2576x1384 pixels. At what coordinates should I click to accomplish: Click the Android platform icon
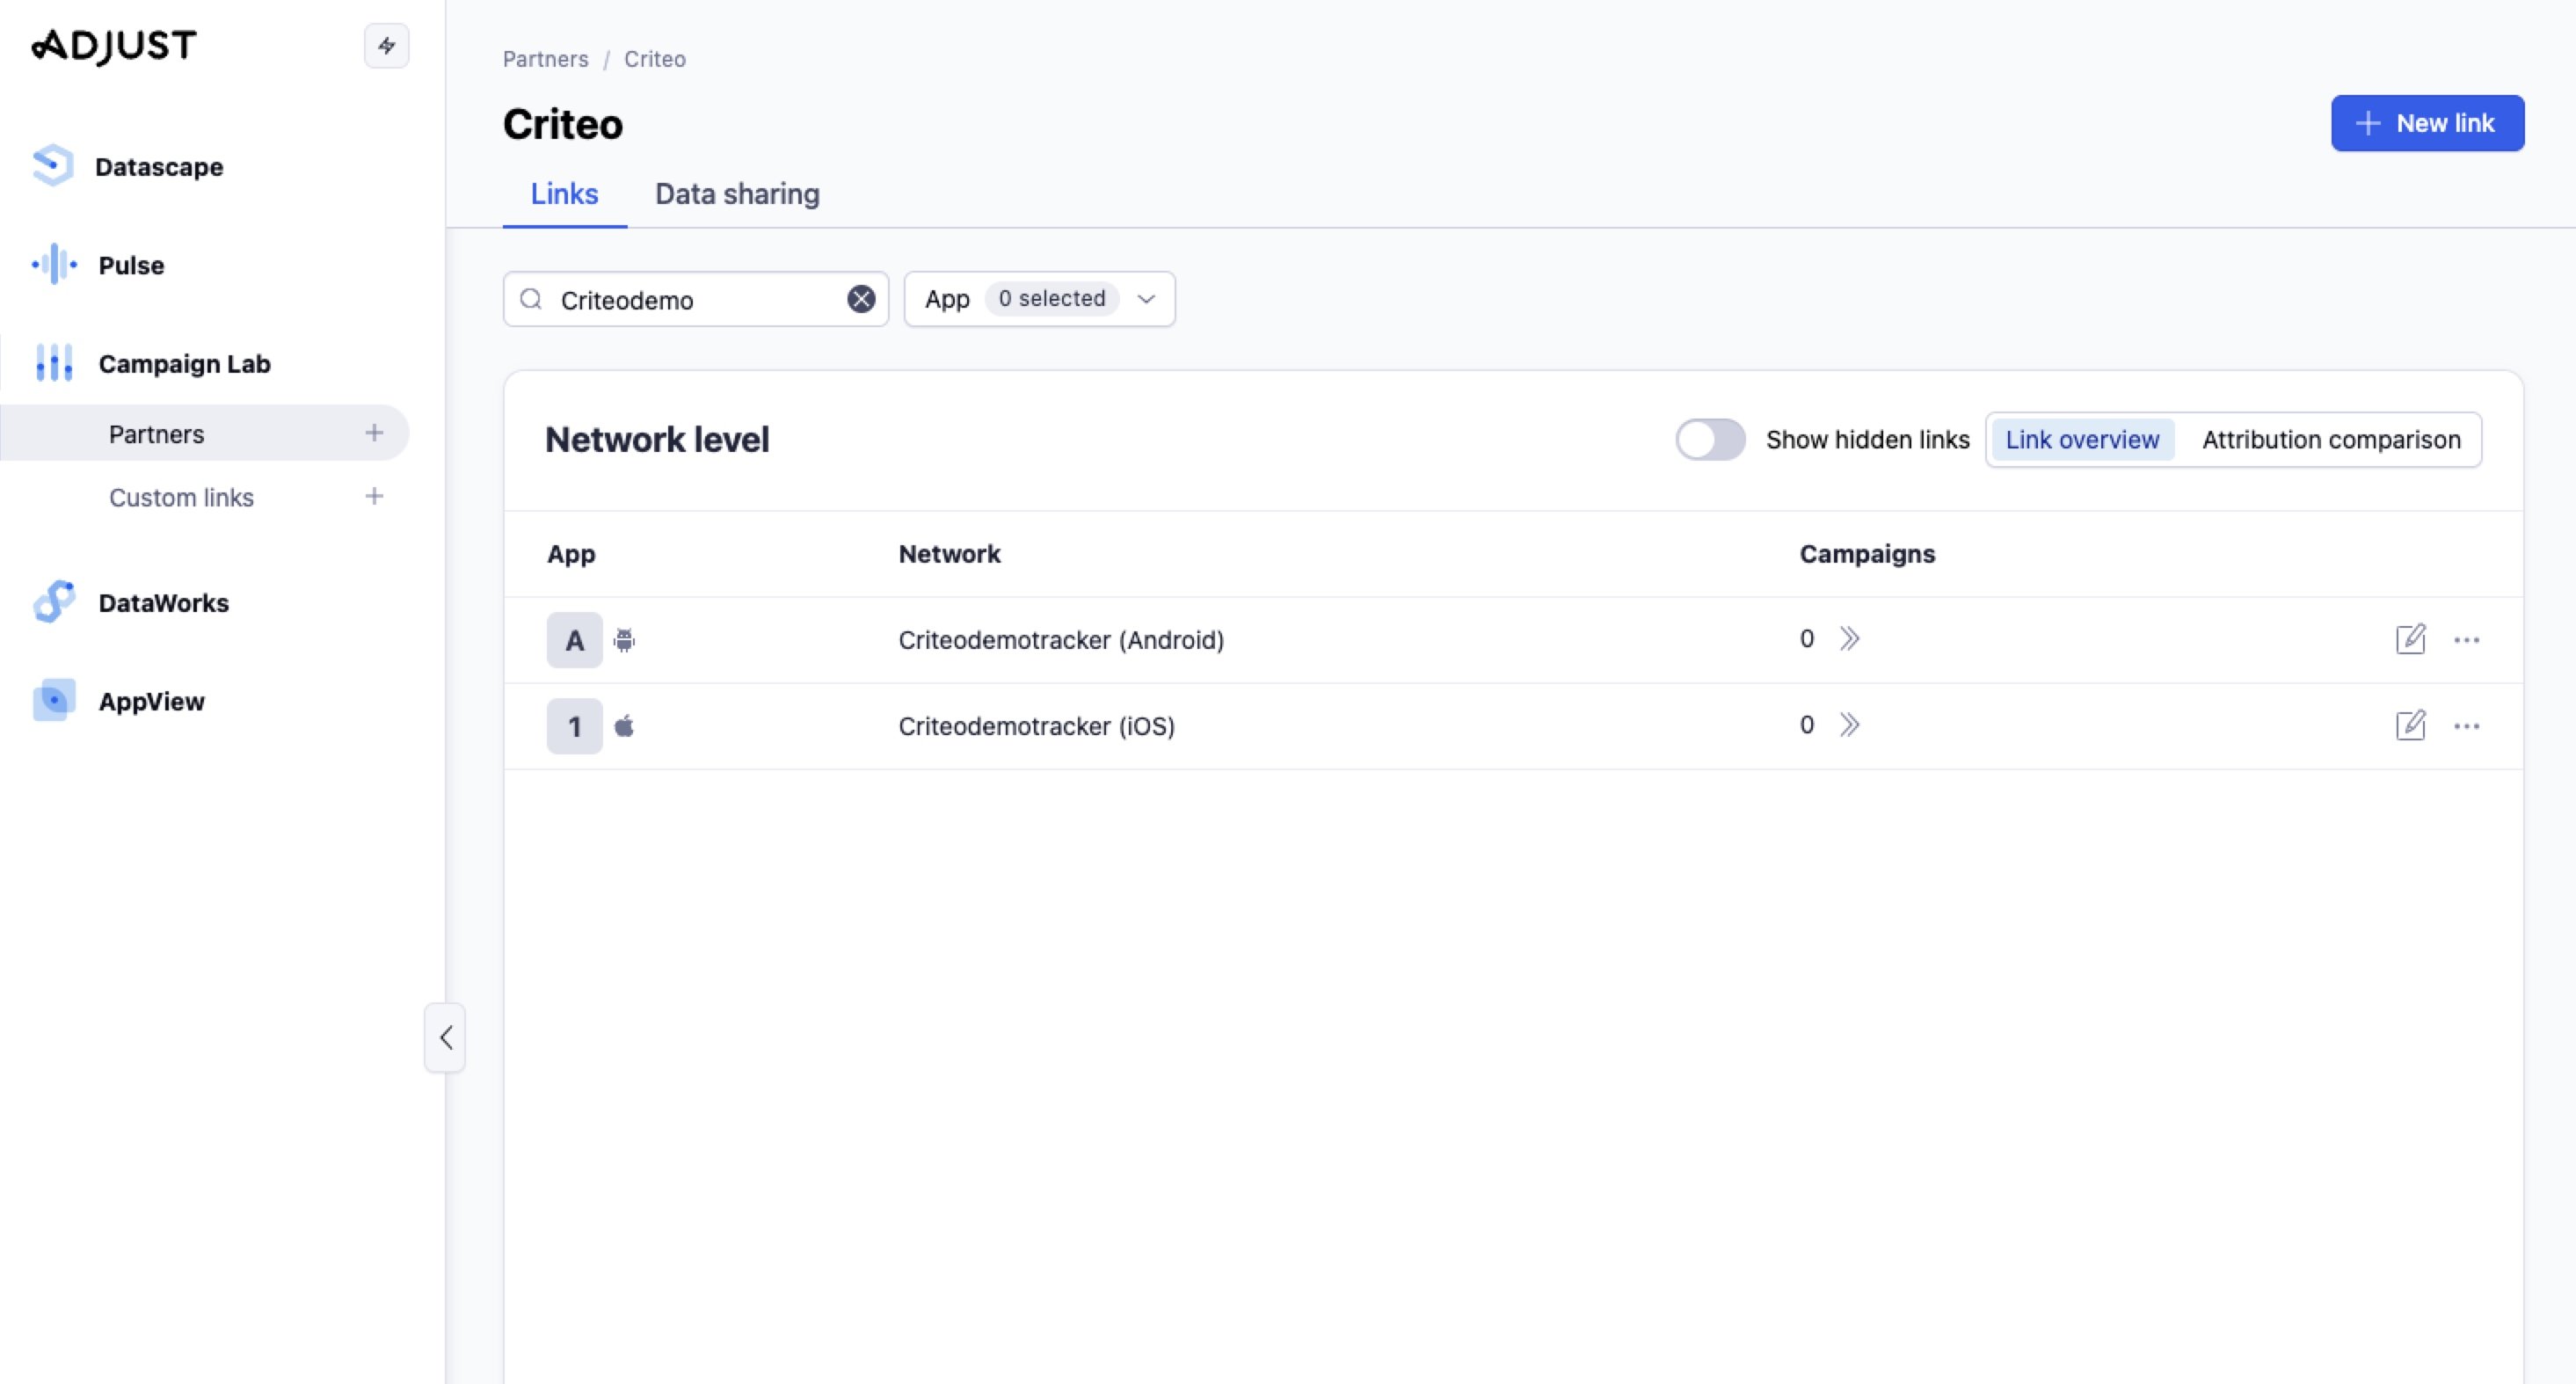point(624,640)
